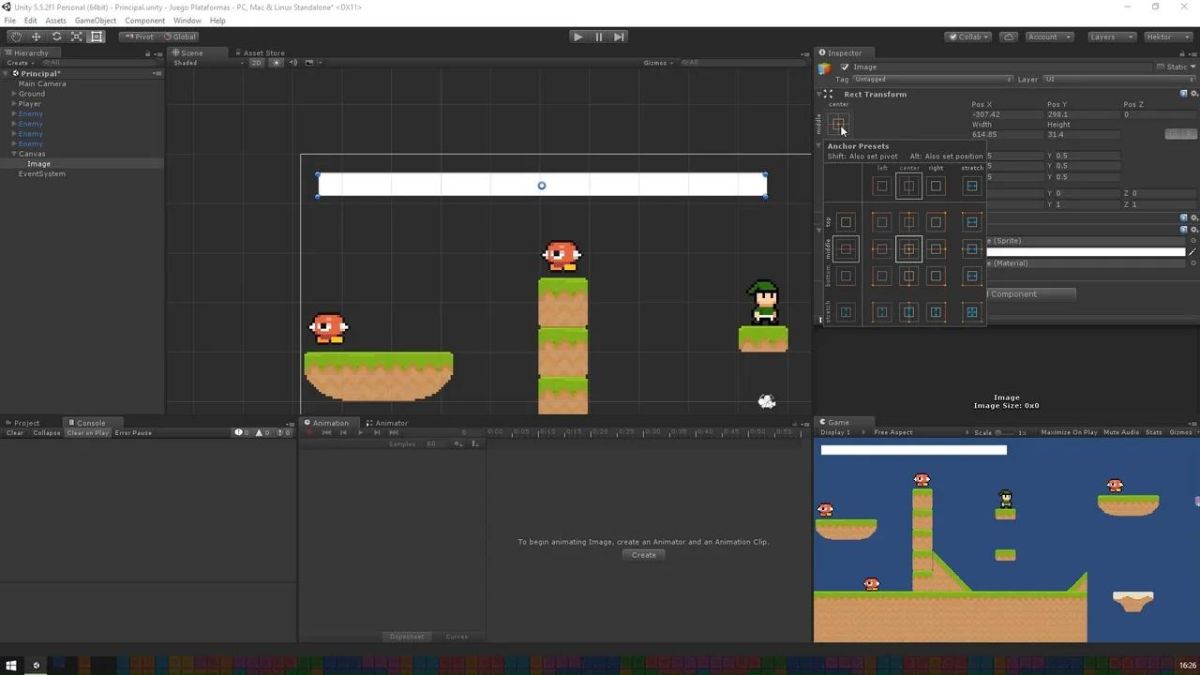The width and height of the screenshot is (1200, 675).
Task: Choose bottom-center anchor preset
Action: [x=908, y=276]
